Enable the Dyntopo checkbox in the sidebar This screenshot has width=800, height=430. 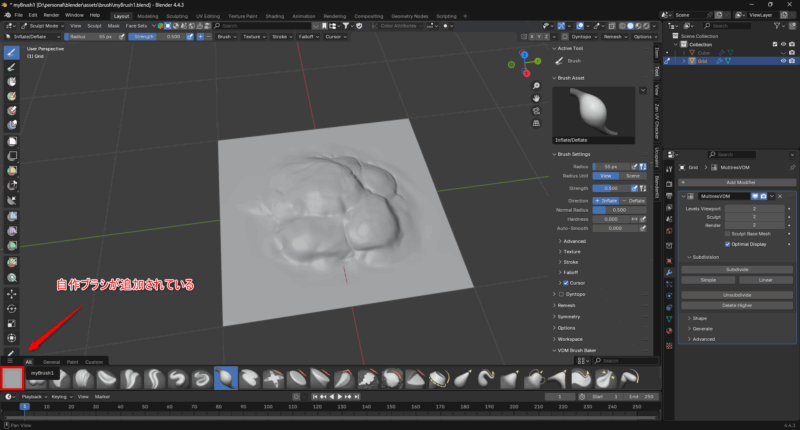click(561, 294)
